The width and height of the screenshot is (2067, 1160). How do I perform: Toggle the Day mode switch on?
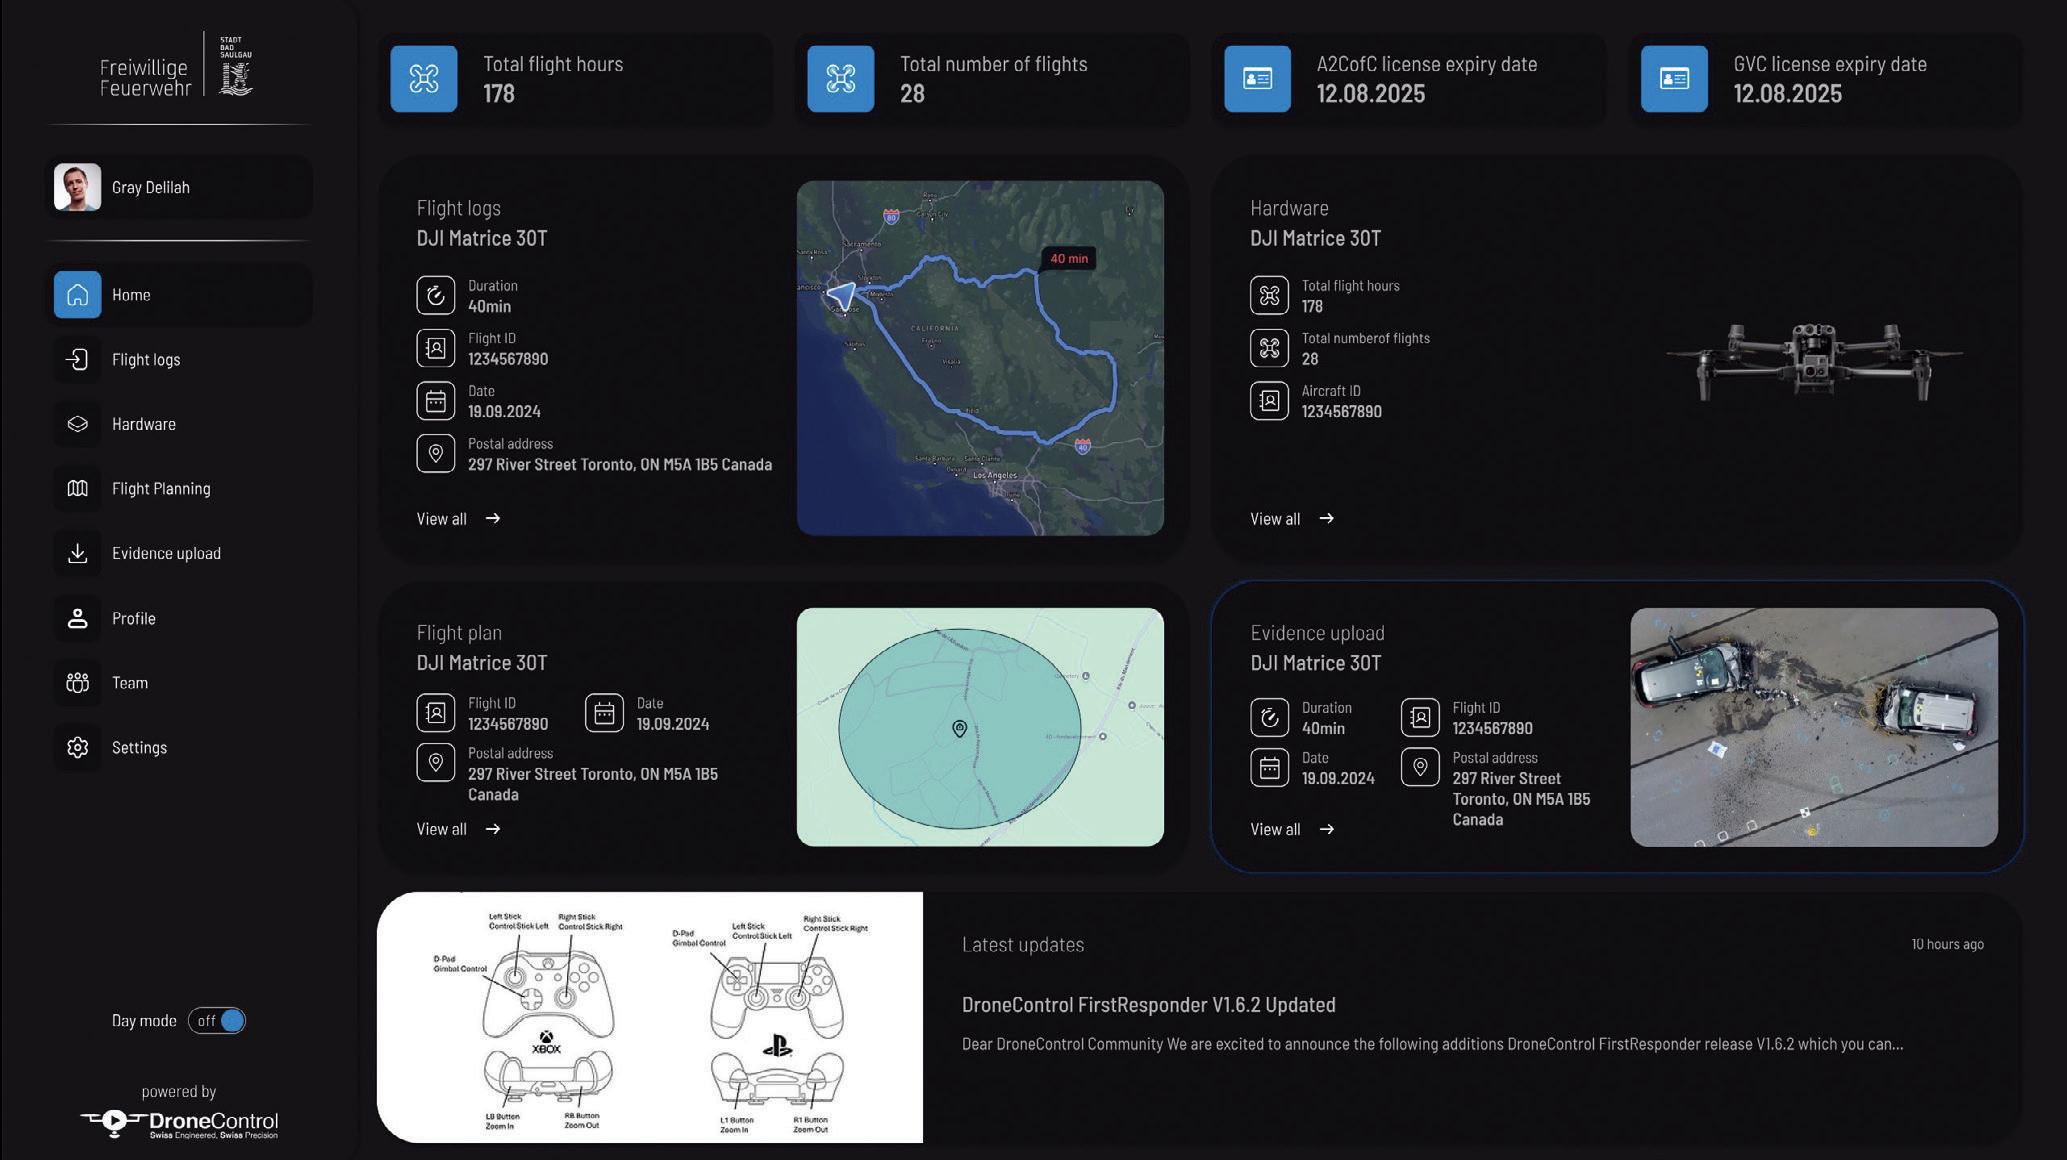[x=217, y=1020]
